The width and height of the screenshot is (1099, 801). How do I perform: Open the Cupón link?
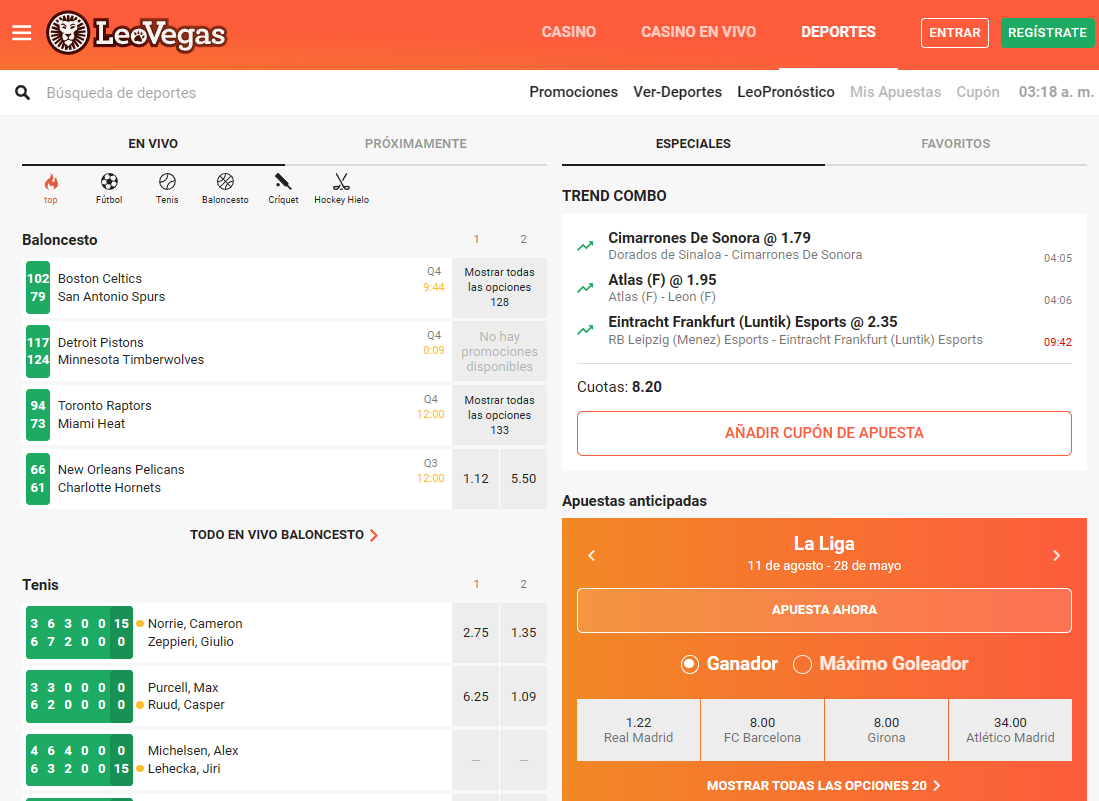[978, 92]
